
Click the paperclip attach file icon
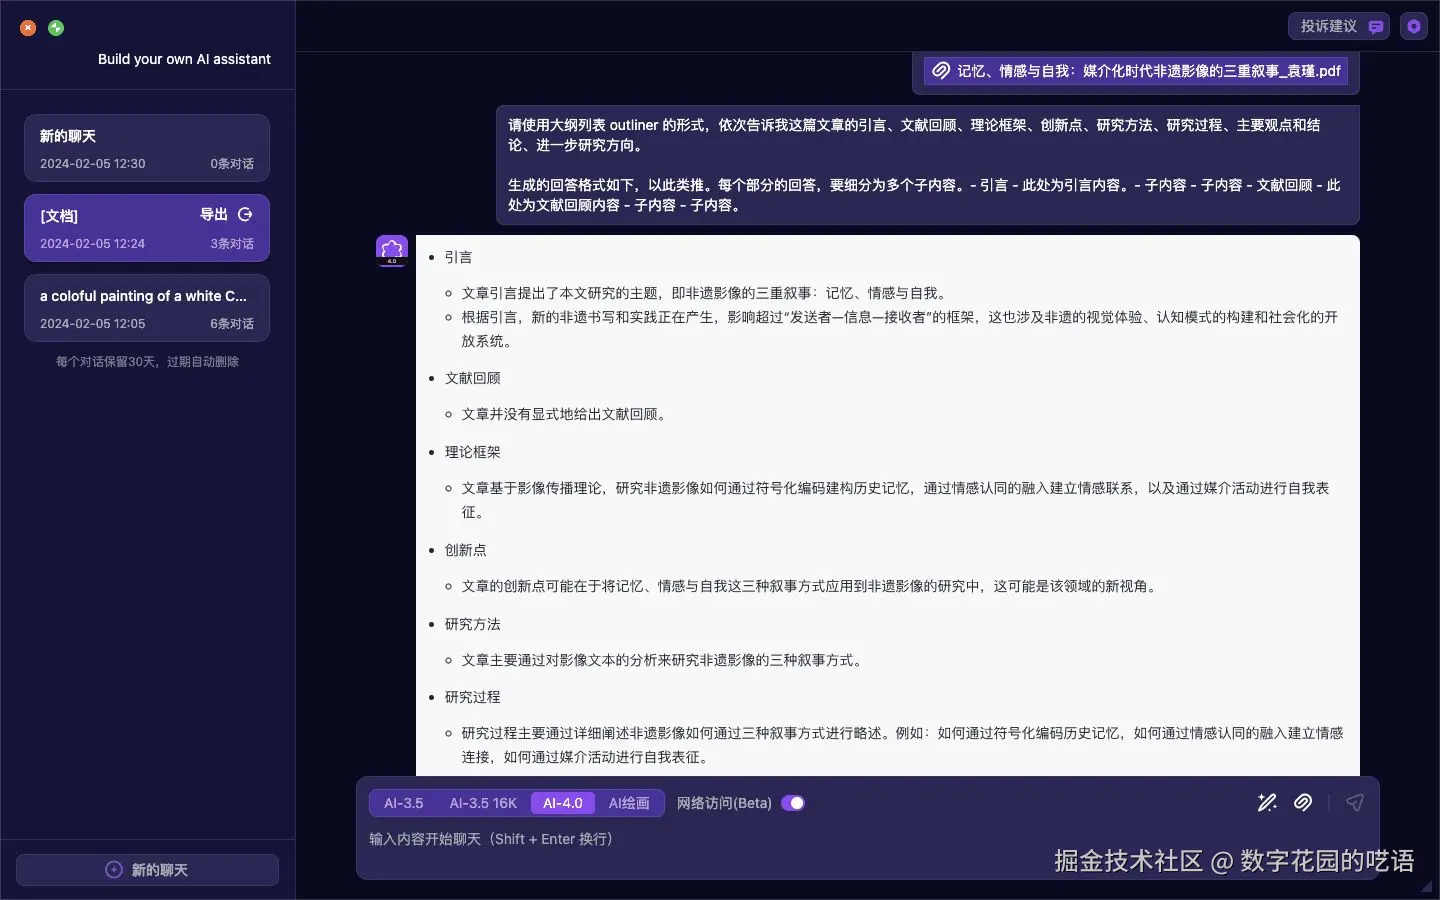1303,803
